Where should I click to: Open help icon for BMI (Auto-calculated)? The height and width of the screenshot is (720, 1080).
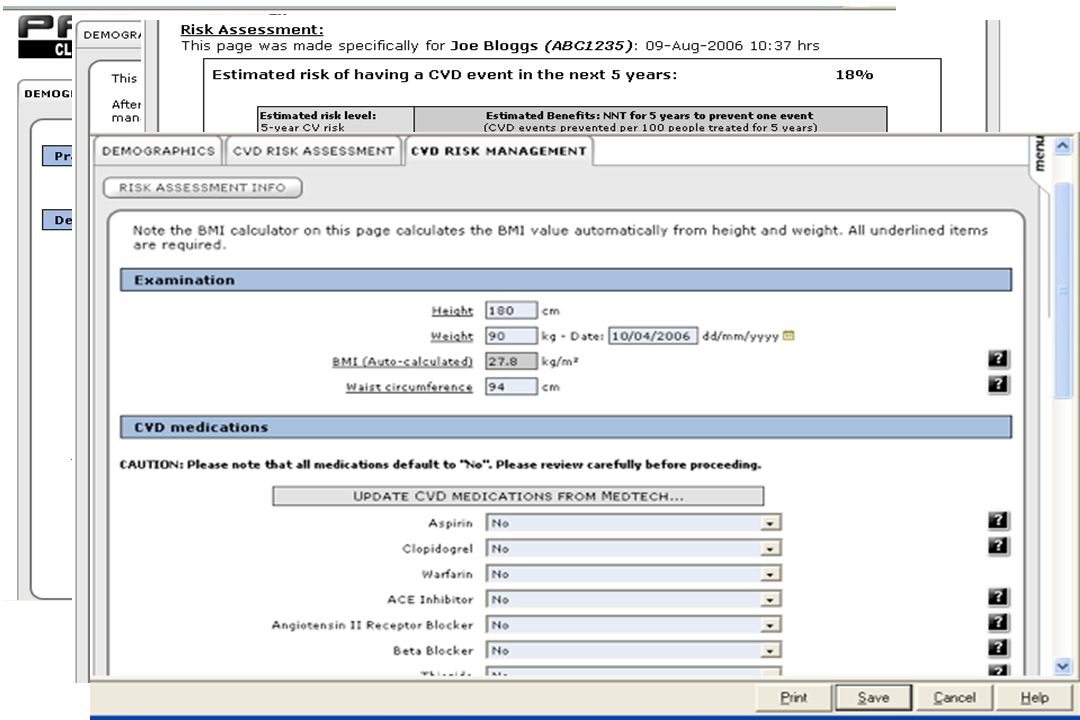pyautogui.click(x=997, y=359)
